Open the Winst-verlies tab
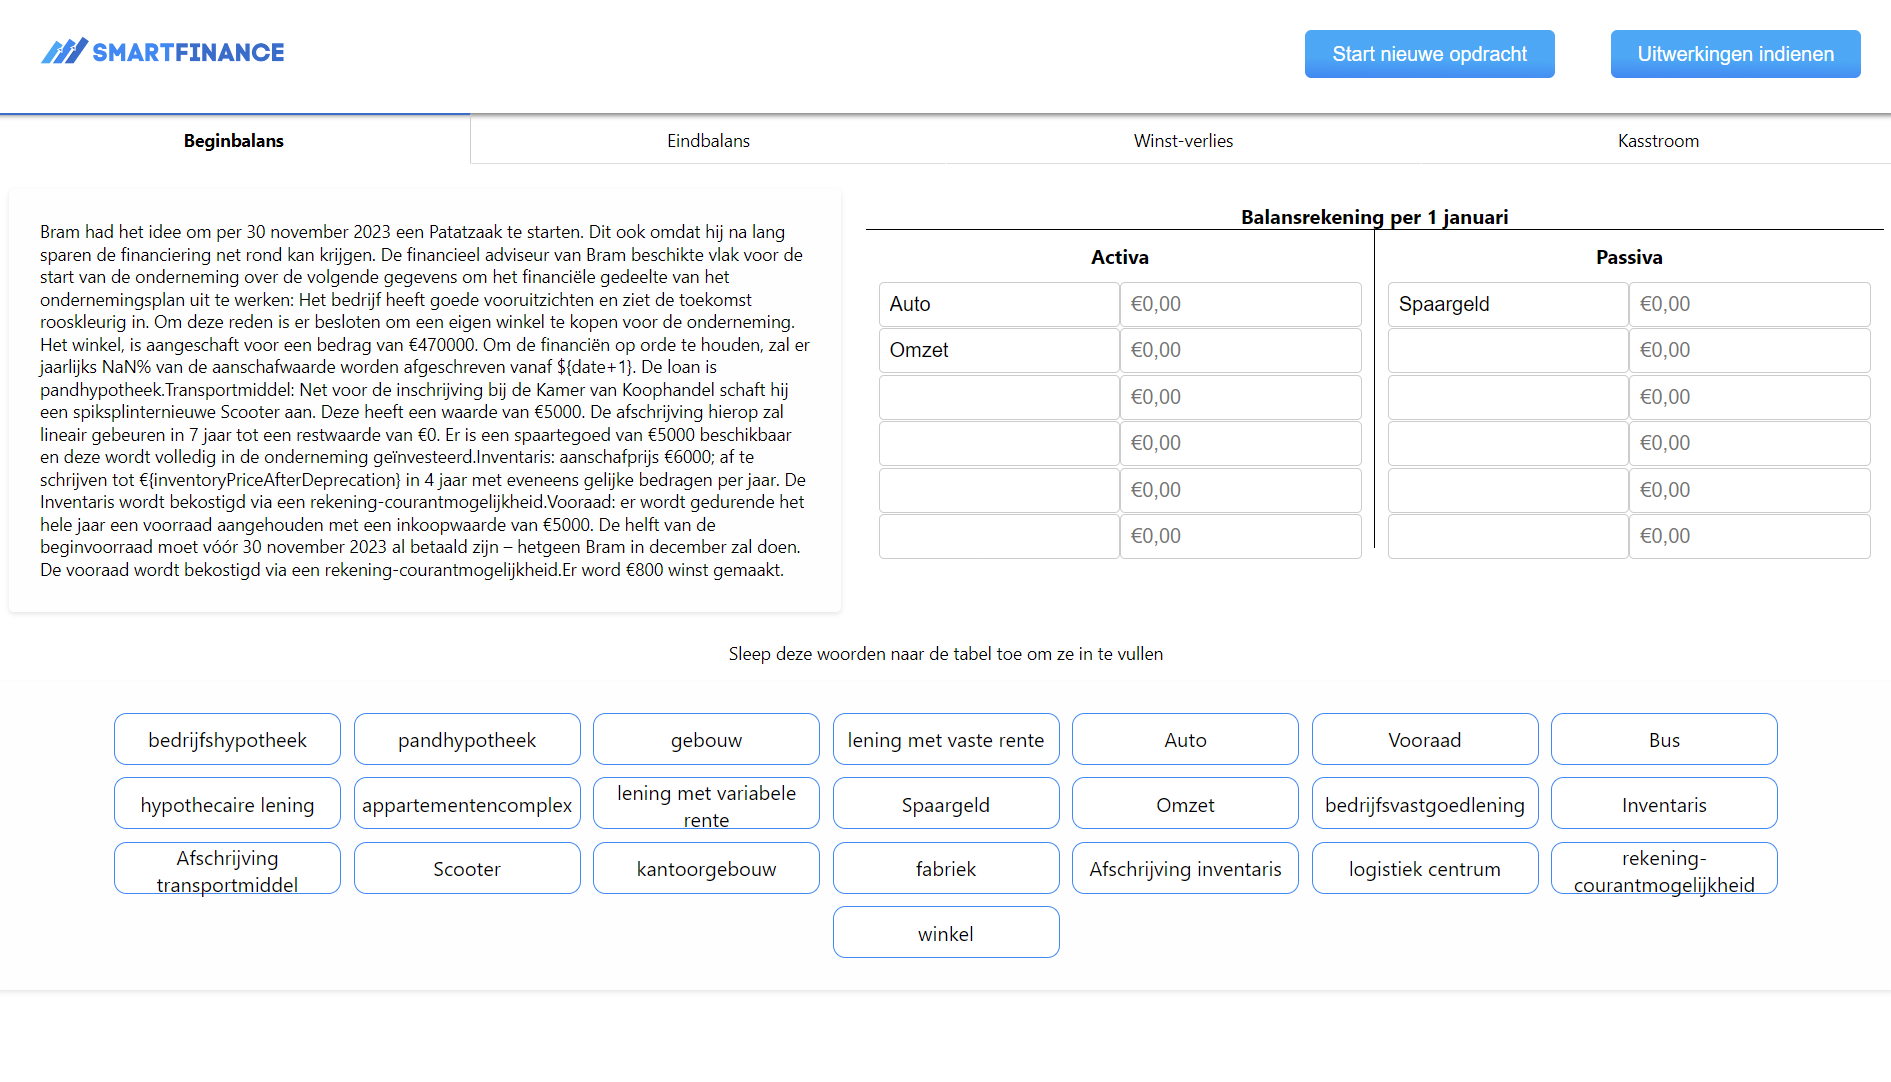Screen dimensions: 1891x1082 click(x=1183, y=140)
